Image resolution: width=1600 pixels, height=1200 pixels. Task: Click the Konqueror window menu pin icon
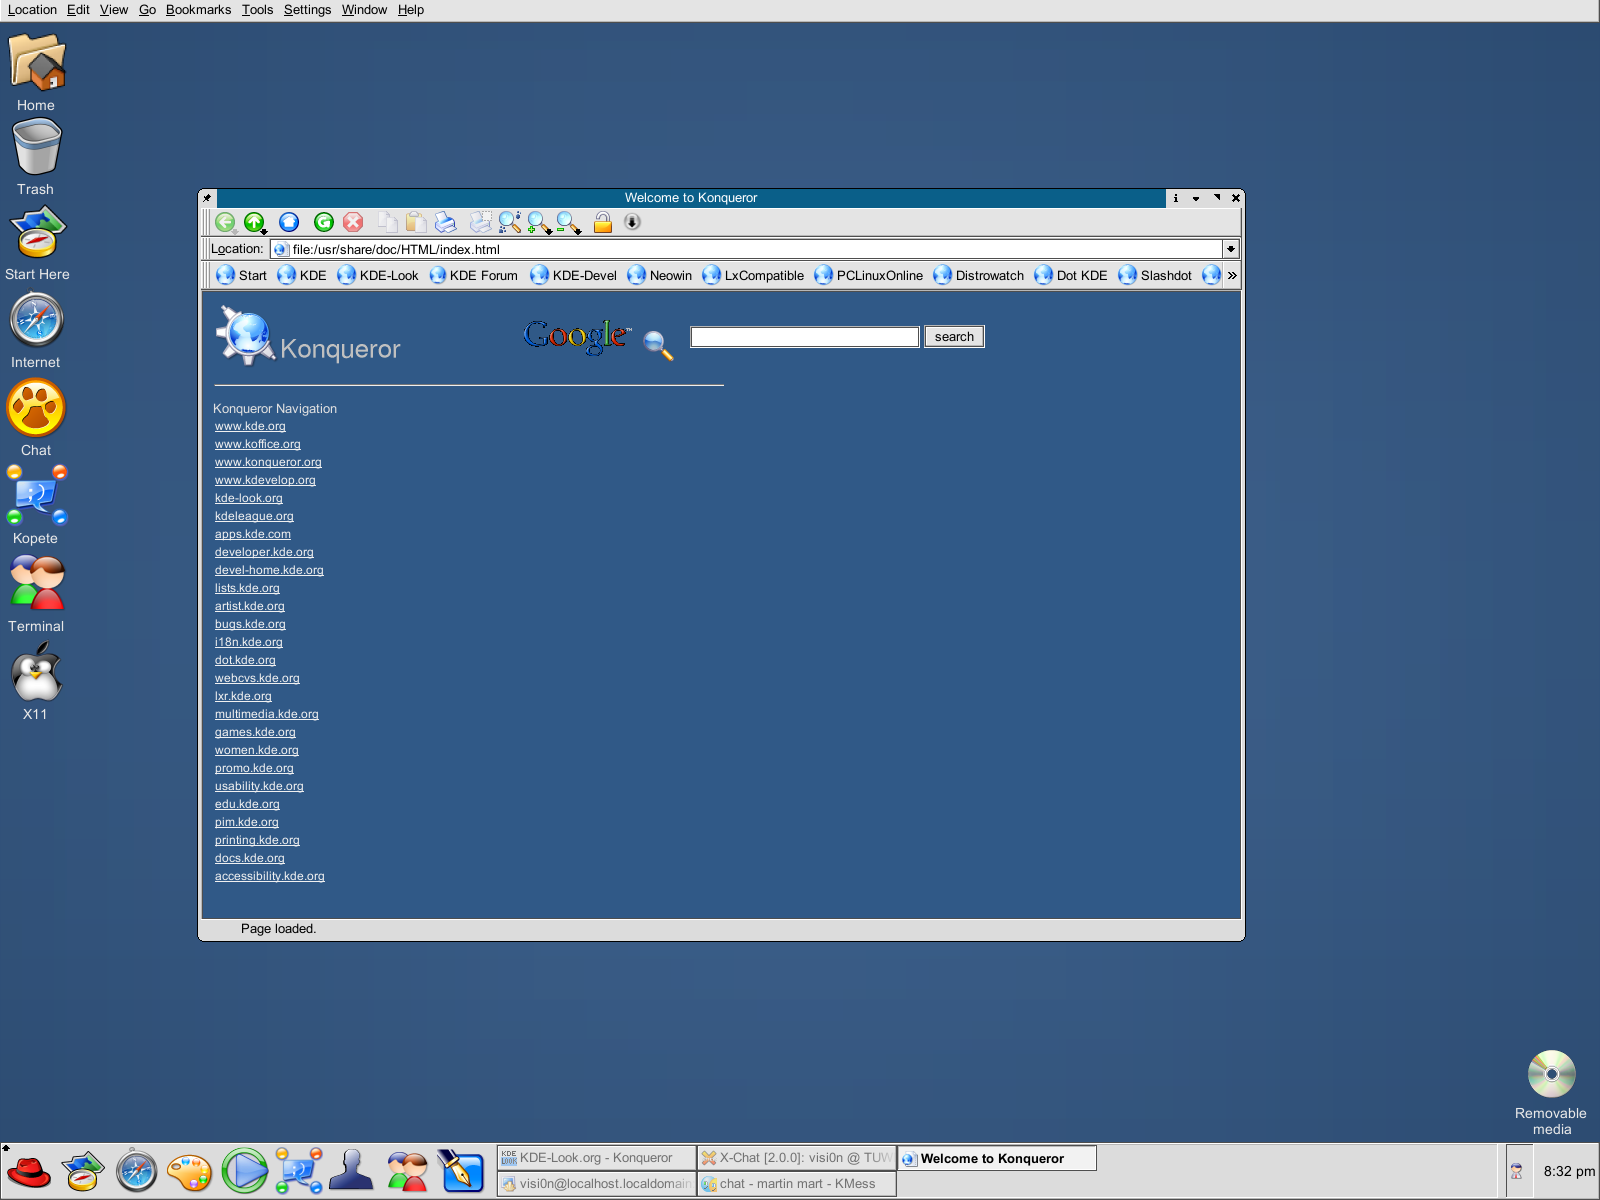click(208, 198)
